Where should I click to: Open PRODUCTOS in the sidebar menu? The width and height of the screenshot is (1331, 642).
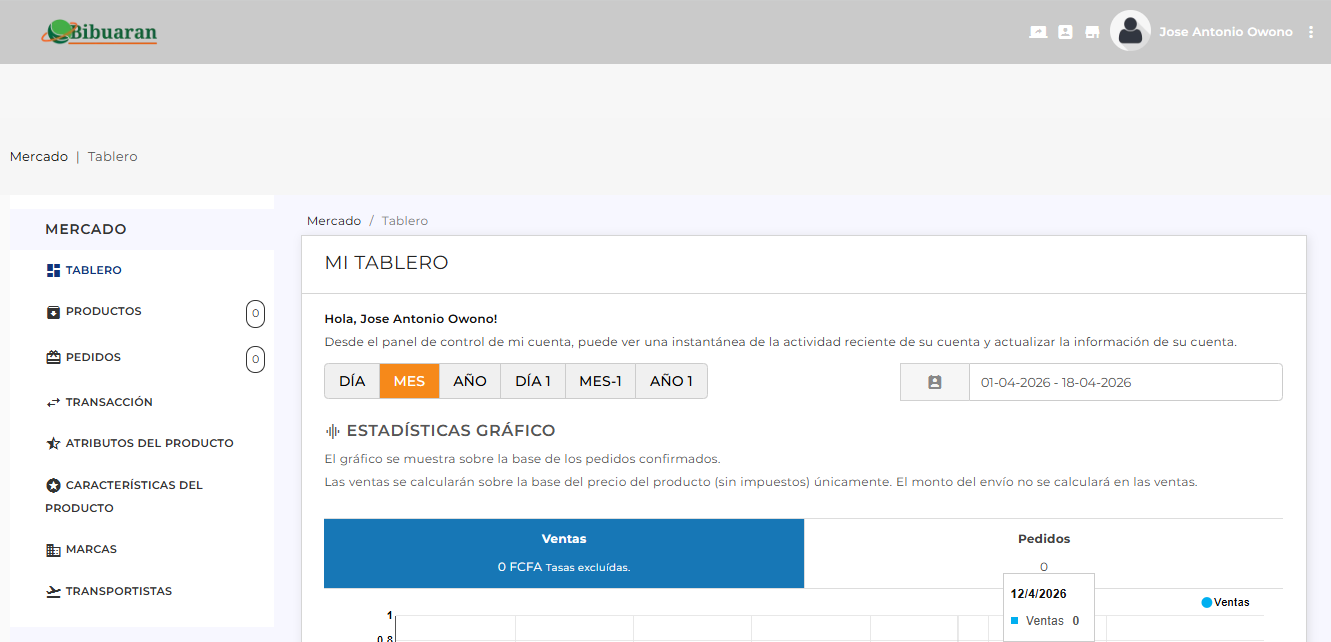(104, 311)
